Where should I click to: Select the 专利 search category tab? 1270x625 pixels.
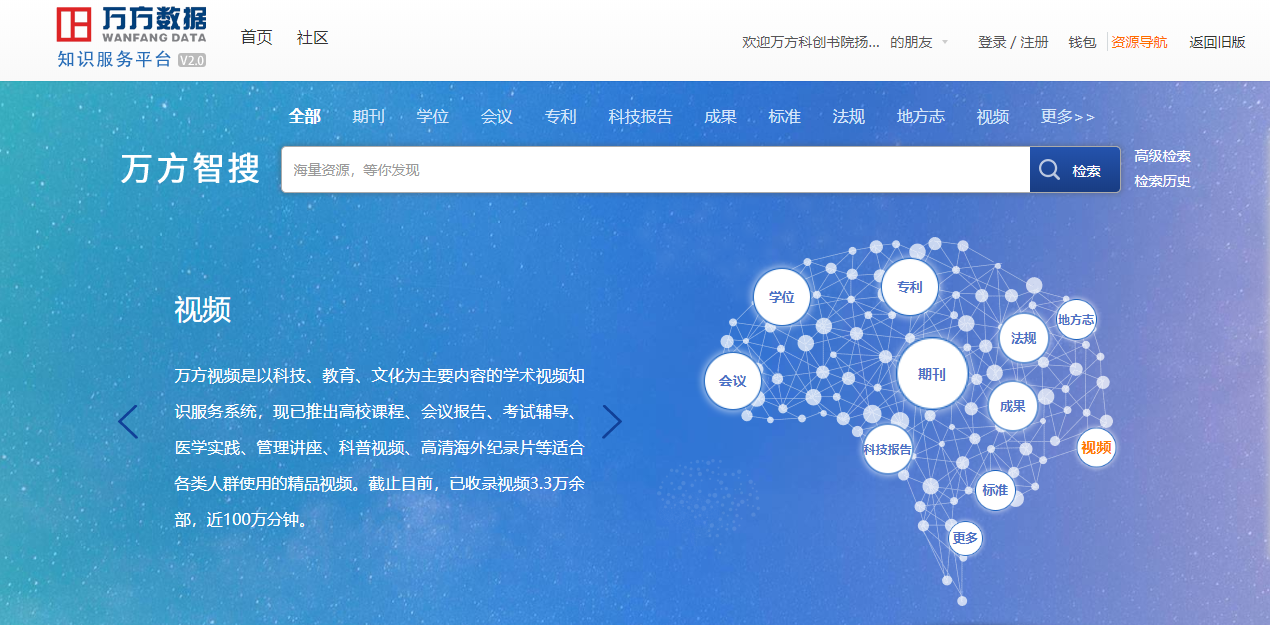(x=560, y=117)
